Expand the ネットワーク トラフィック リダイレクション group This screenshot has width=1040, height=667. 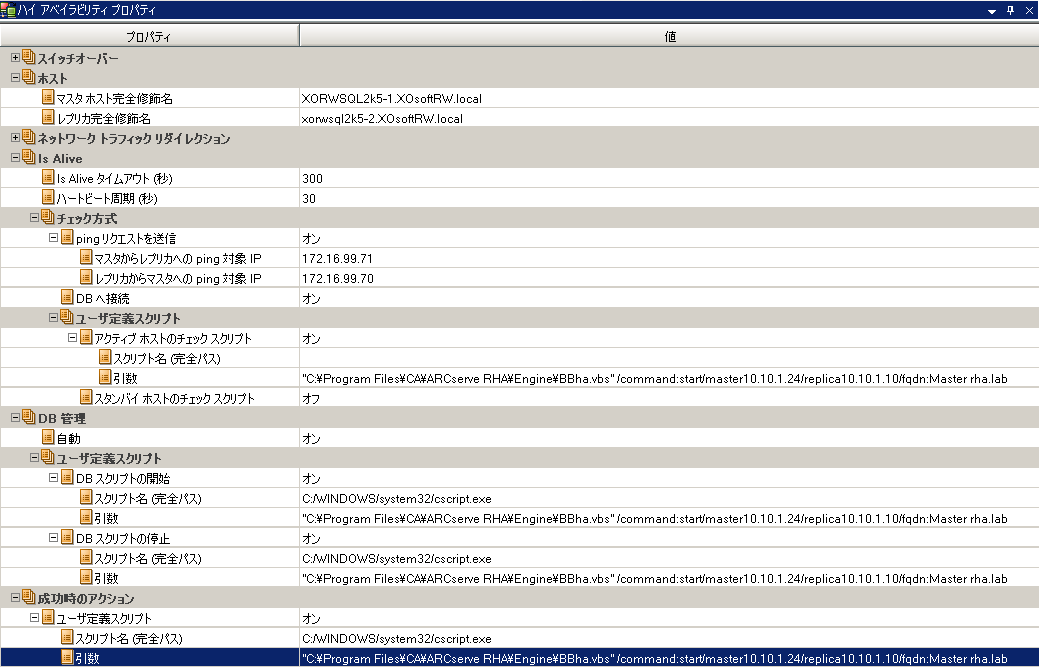(15, 137)
